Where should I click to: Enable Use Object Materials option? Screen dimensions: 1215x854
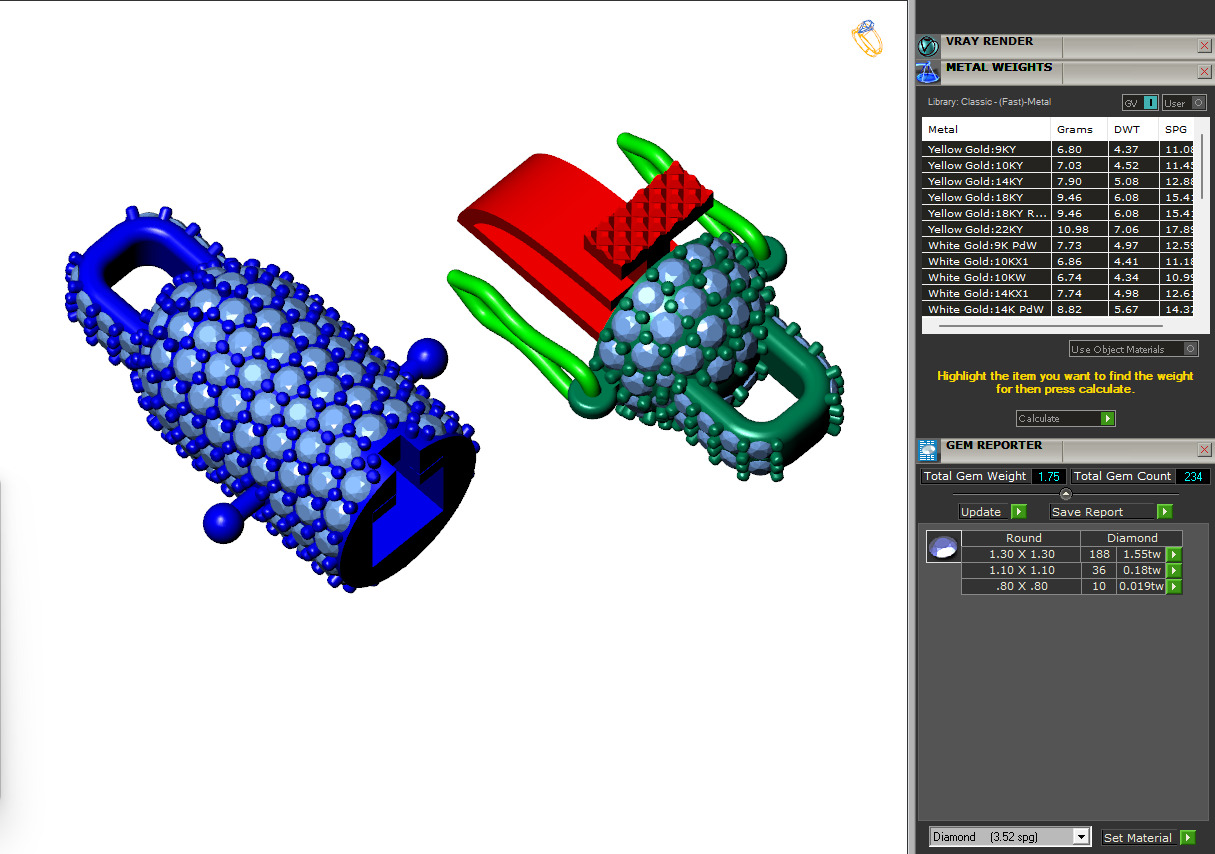[1133, 349]
